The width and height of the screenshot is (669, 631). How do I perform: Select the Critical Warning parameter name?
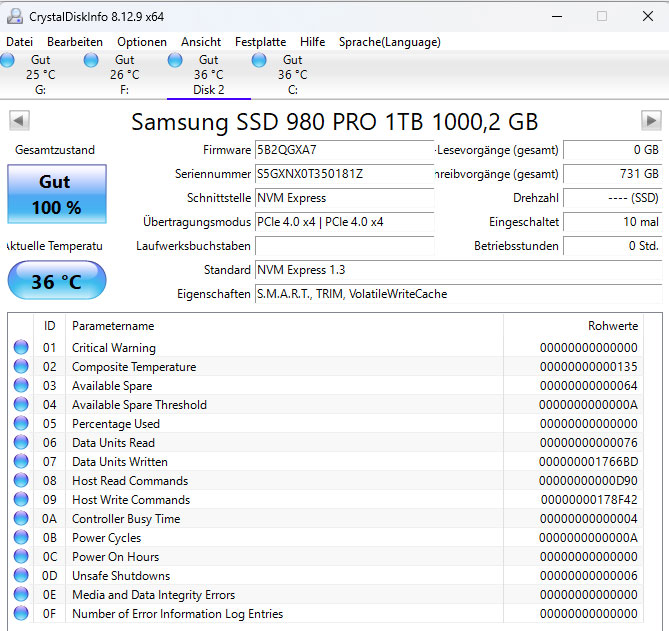tap(114, 348)
